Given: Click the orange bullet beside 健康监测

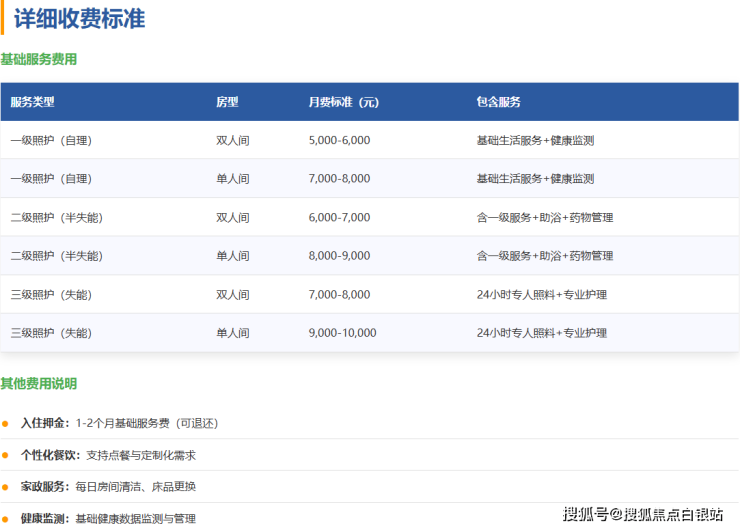Looking at the screenshot, I should point(5,519).
